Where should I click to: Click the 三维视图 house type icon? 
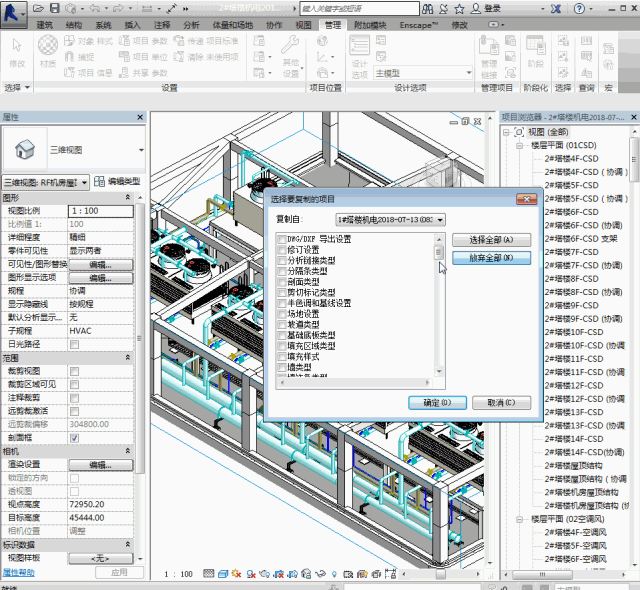pyautogui.click(x=24, y=149)
